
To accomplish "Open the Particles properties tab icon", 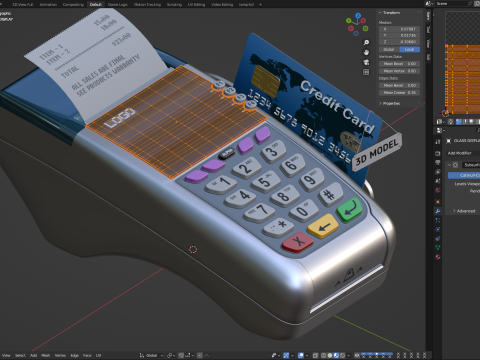I will [438, 220].
